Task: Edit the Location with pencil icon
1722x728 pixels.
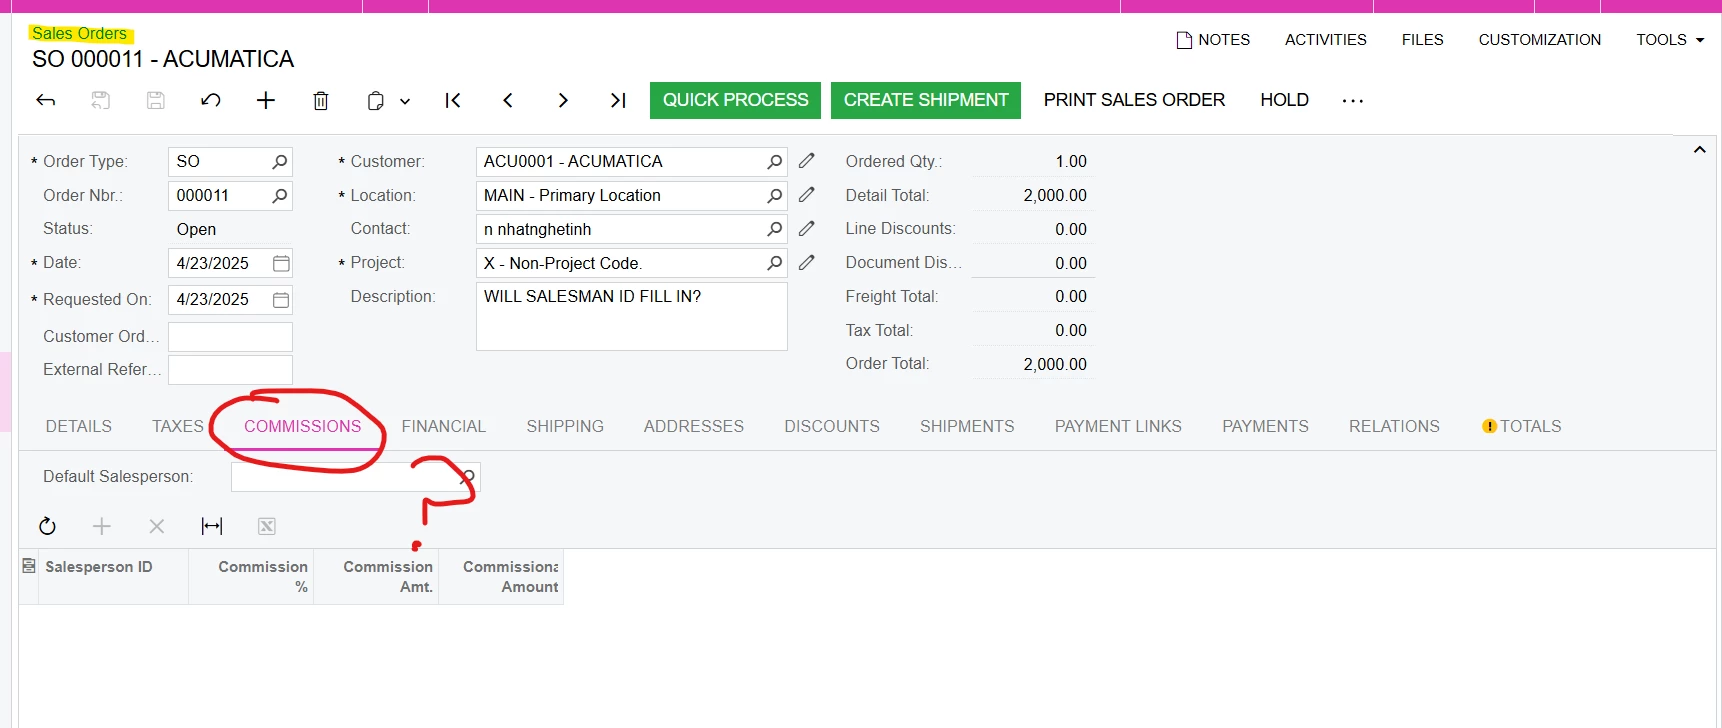Action: pos(807,195)
